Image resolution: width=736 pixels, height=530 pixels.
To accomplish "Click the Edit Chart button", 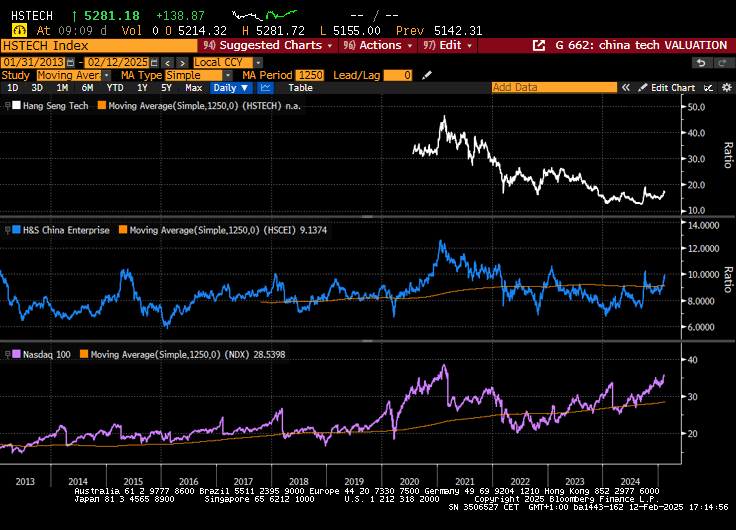I will [667, 88].
